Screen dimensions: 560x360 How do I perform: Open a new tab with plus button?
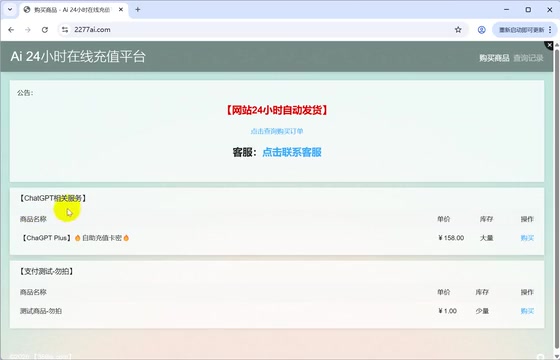[x=138, y=10]
